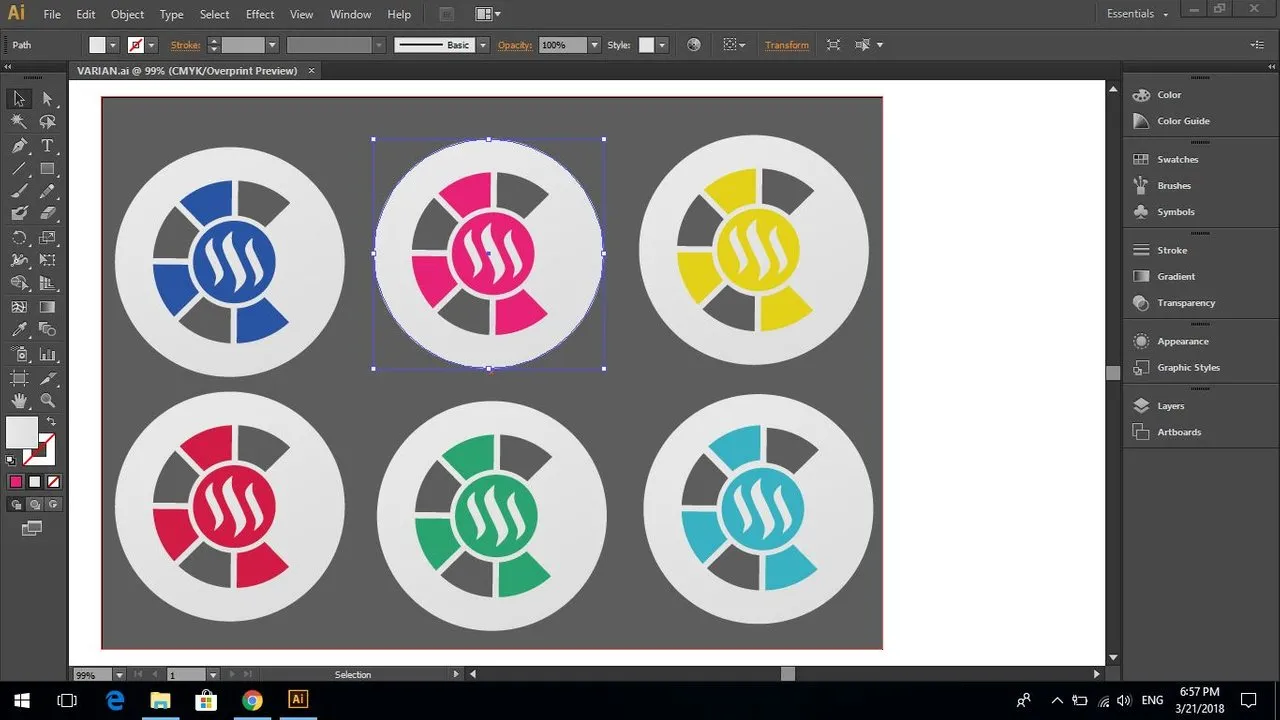Pick the Paintbrush tool

(x=19, y=191)
